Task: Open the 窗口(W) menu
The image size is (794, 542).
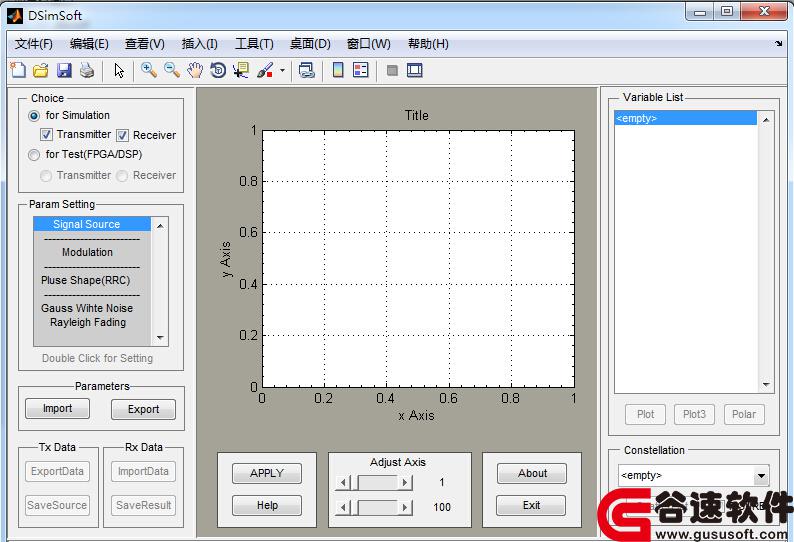Action: (369, 44)
